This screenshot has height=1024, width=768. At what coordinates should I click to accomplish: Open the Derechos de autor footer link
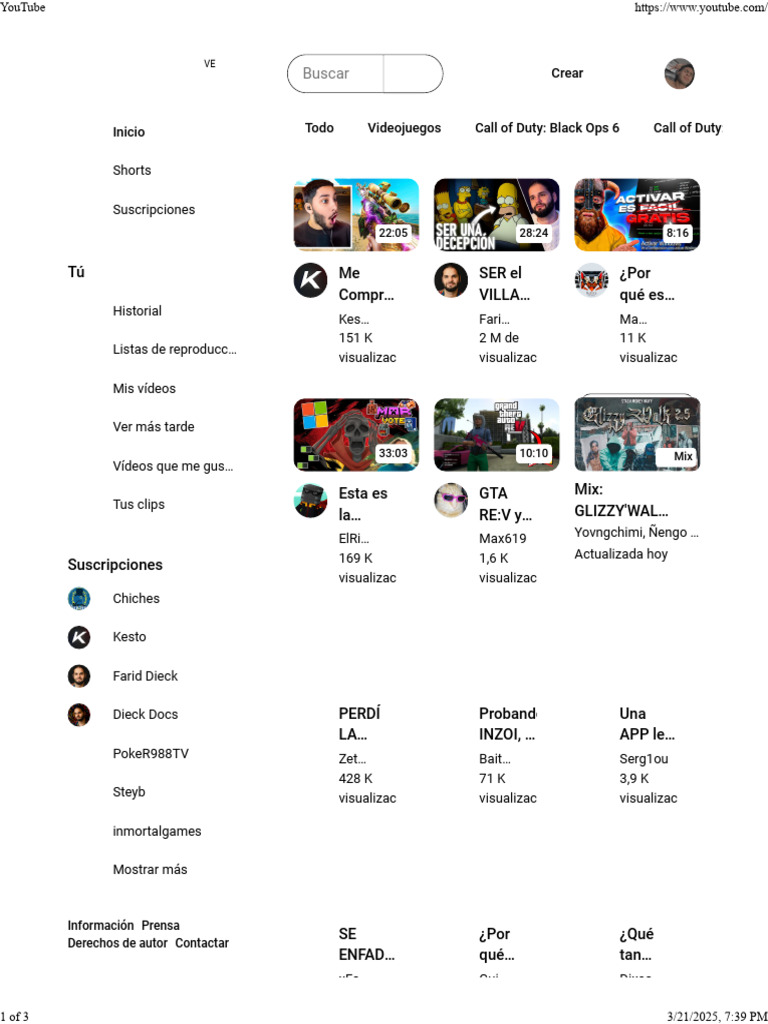pyautogui.click(x=118, y=943)
